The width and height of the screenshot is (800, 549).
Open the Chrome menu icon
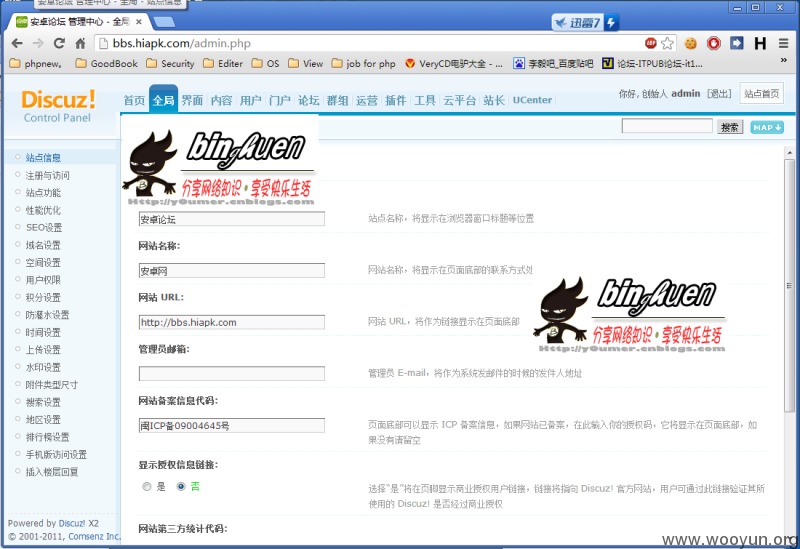tap(784, 43)
